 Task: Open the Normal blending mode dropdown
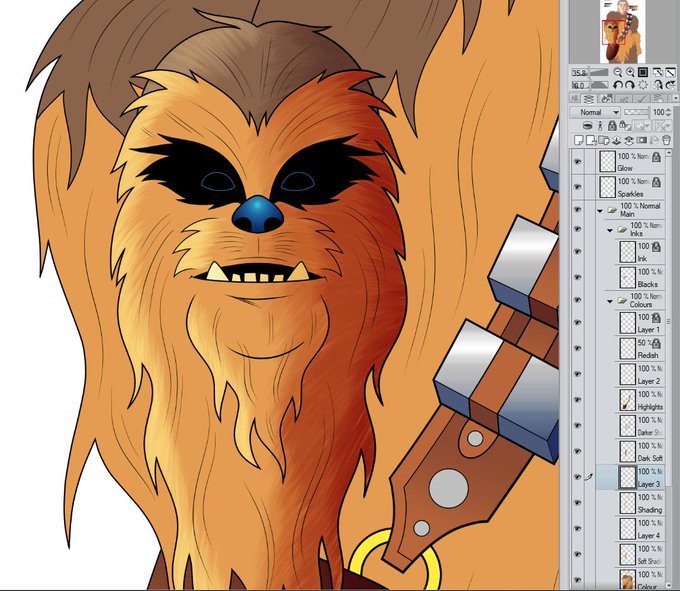pos(595,112)
